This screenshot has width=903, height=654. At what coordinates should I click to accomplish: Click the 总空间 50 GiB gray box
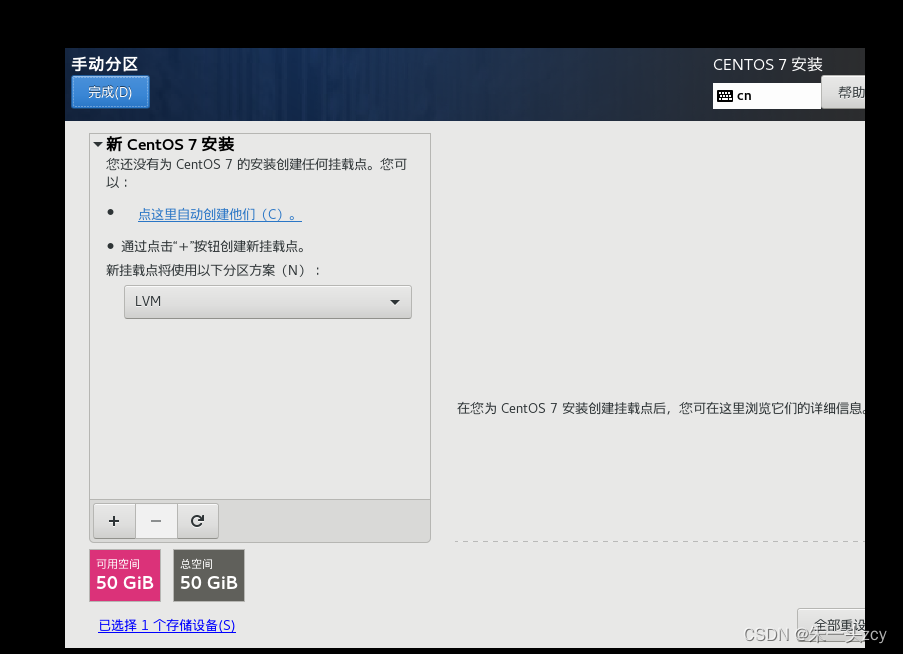tap(209, 575)
